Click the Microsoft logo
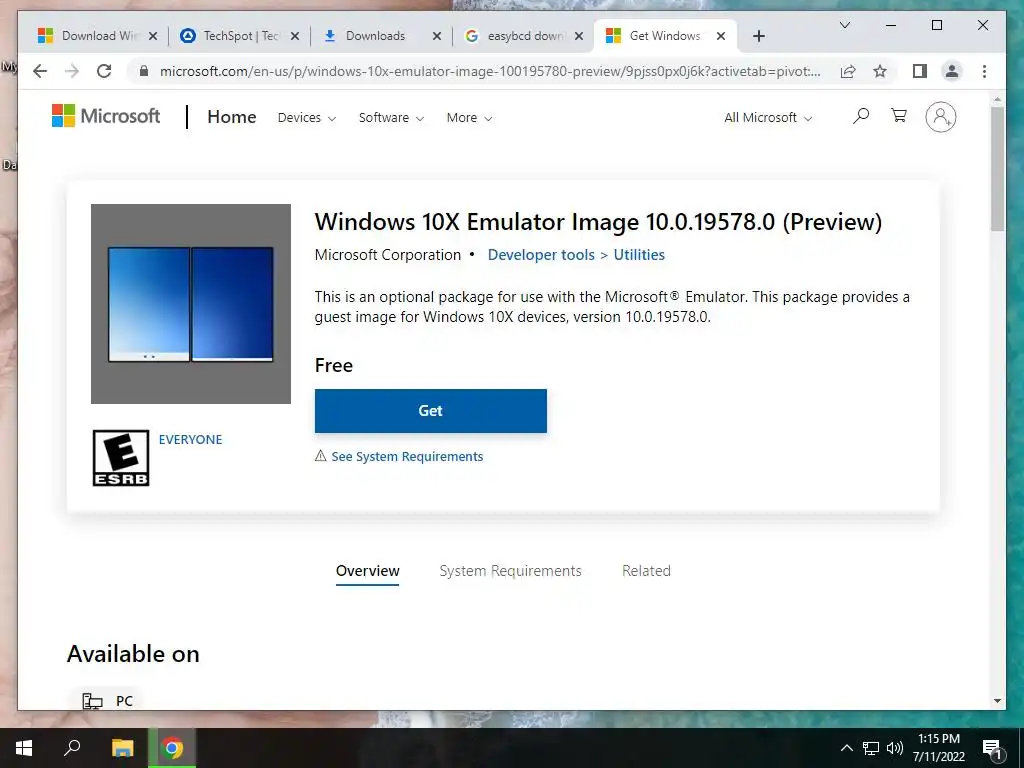This screenshot has width=1024, height=768. click(106, 116)
